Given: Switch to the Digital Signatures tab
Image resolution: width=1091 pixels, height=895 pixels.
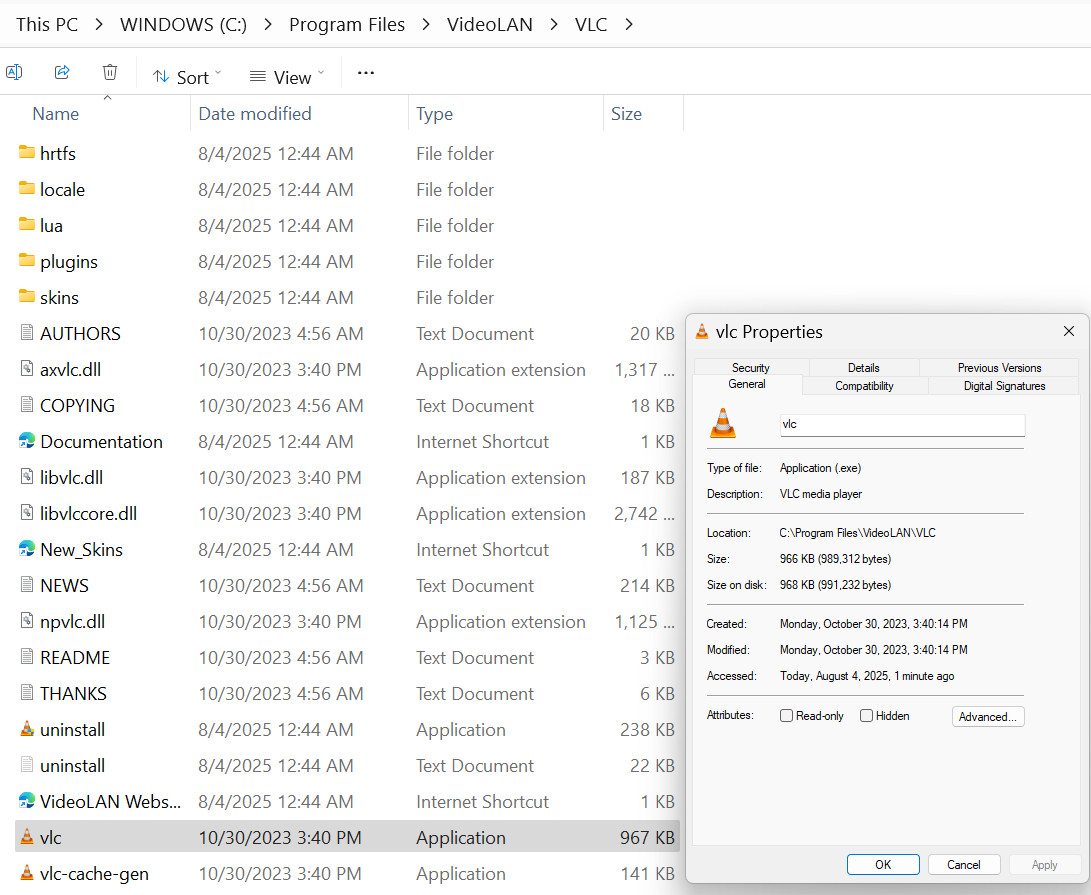Looking at the screenshot, I should point(1004,386).
